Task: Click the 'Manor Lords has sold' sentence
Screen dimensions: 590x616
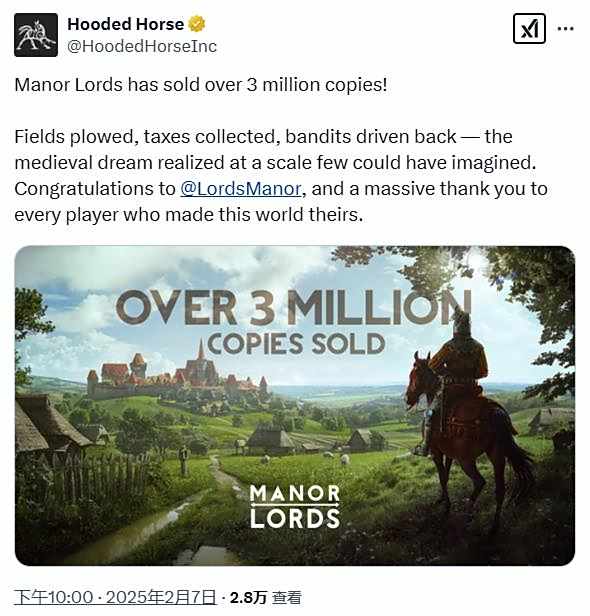Action: pos(201,85)
